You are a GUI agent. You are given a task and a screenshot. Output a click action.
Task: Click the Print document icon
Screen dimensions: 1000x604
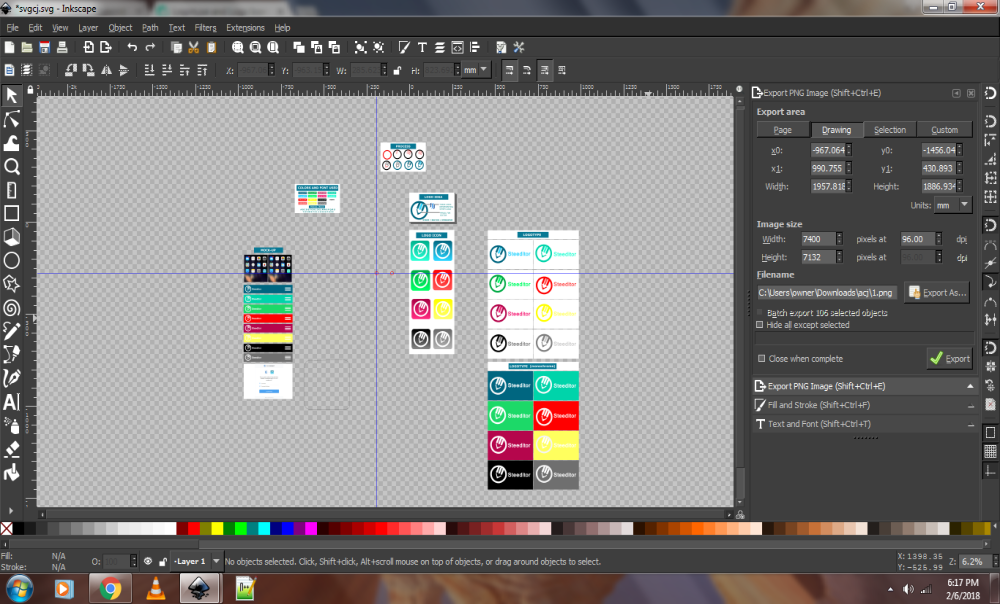(x=62, y=47)
